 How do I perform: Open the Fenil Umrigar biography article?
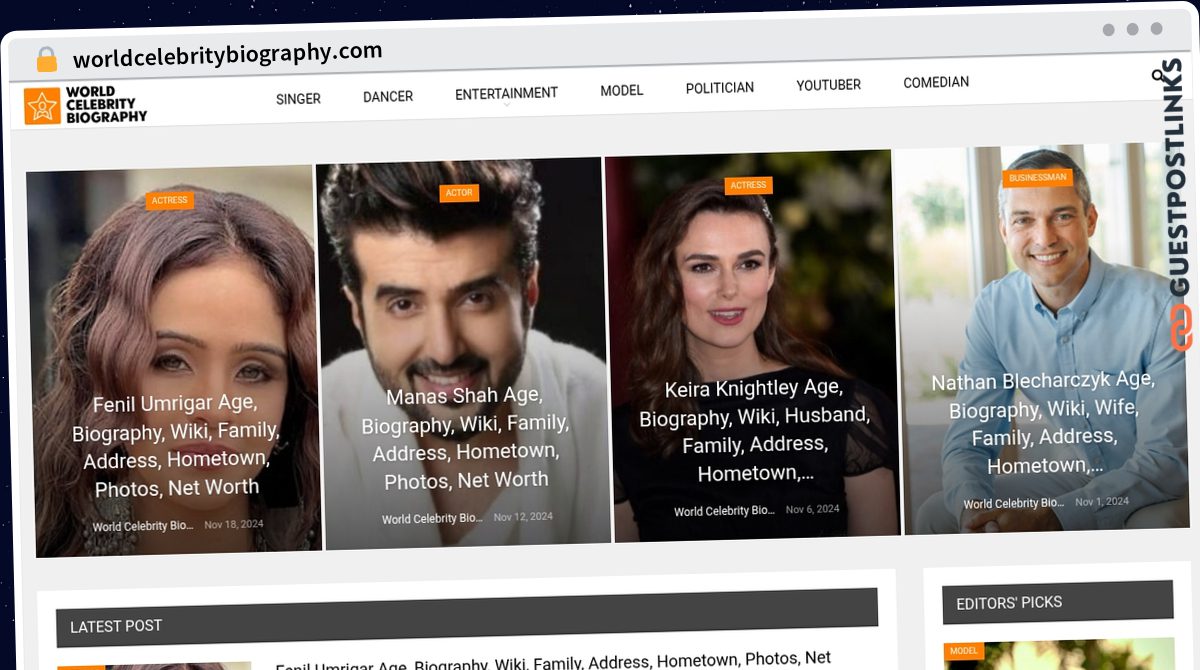[x=176, y=446]
